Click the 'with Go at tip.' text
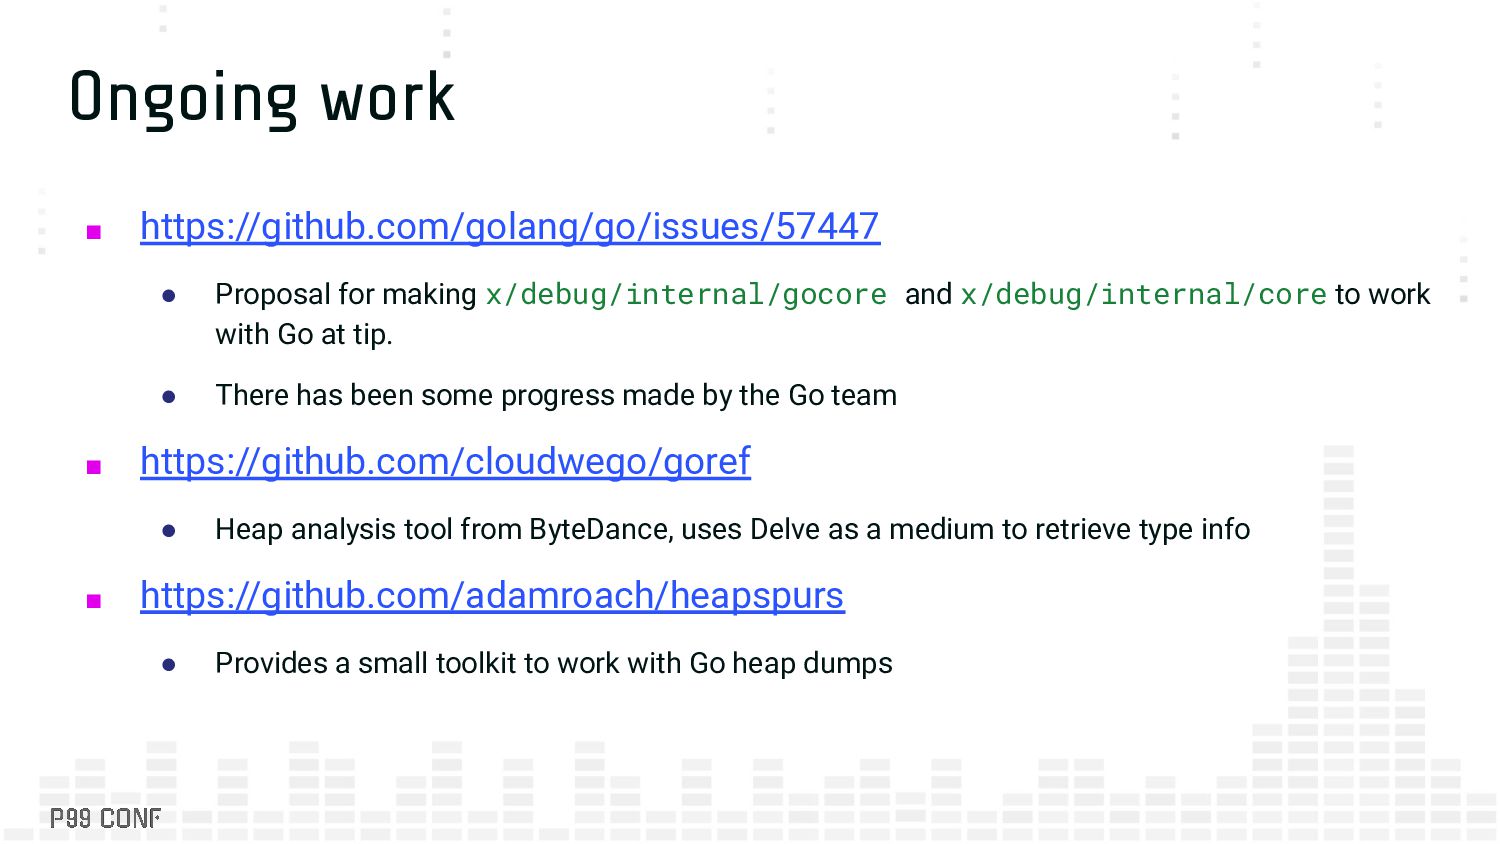Image resolution: width=1500 pixels, height=844 pixels. 304,334
